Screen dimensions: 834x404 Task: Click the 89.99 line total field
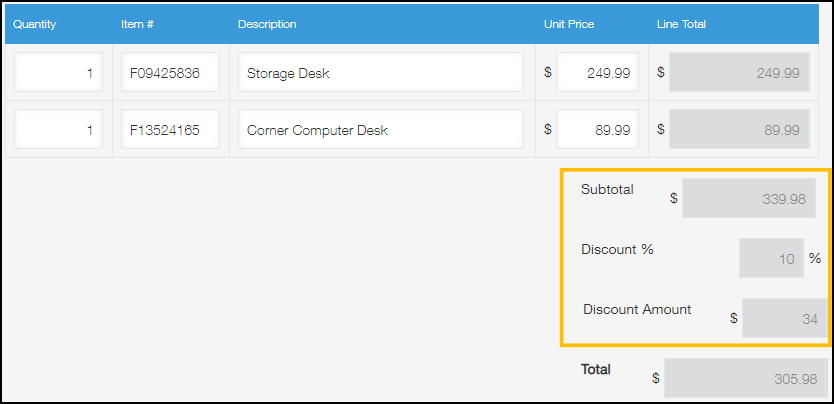click(x=739, y=130)
